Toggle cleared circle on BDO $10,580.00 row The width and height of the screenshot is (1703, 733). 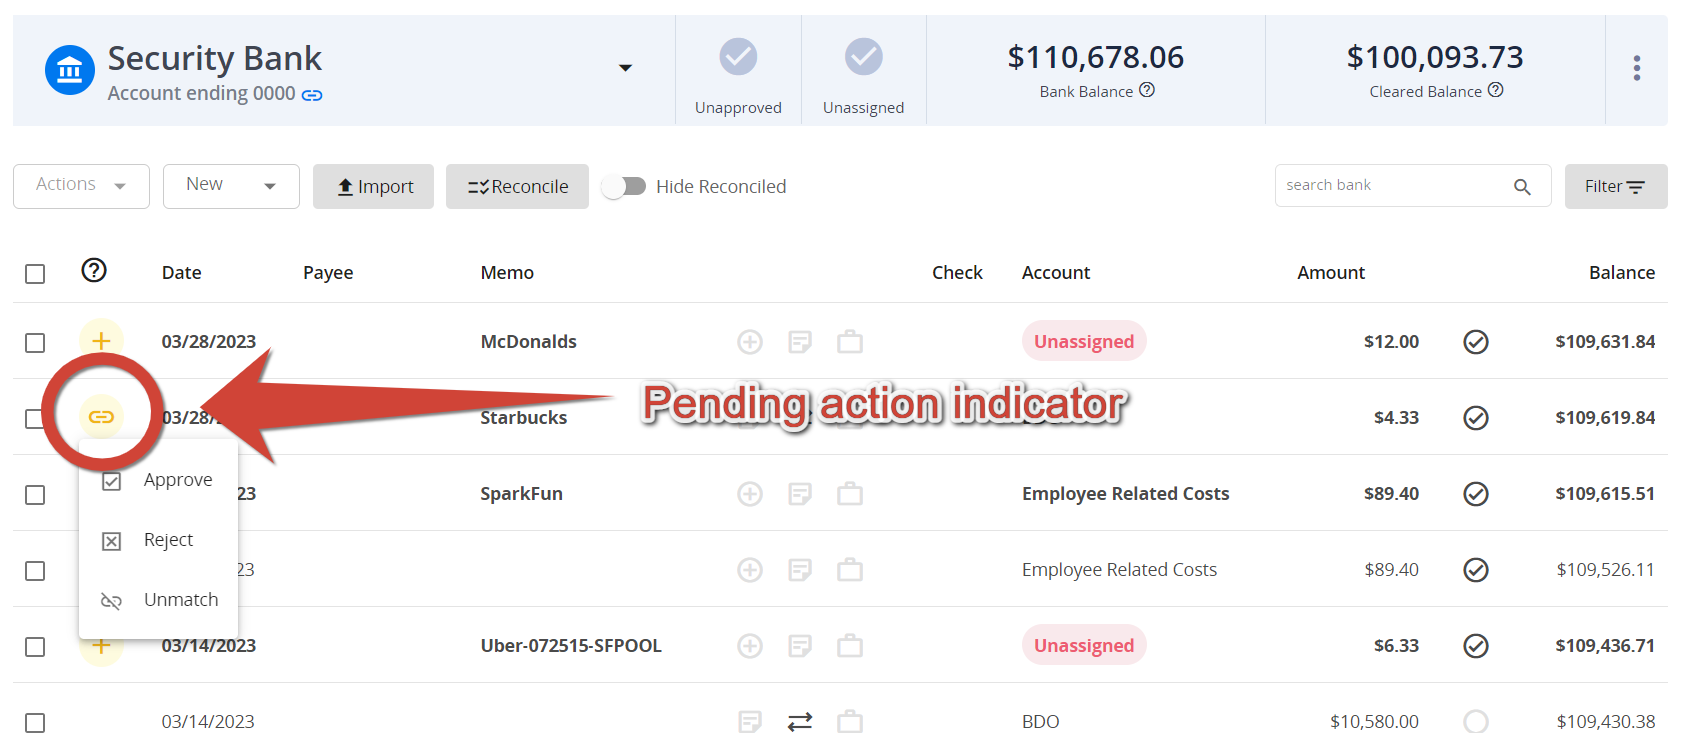(x=1476, y=721)
